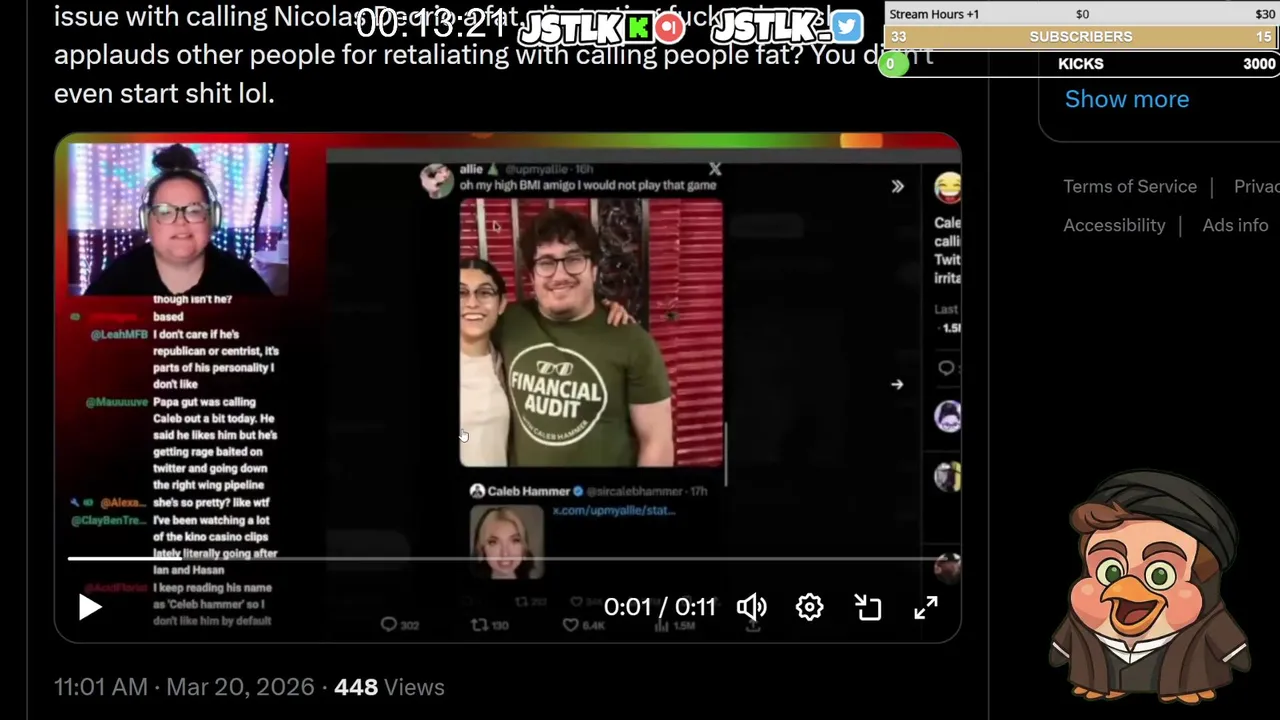
Task: Click the Stream Hours +1 goal row
Action: click(1081, 14)
